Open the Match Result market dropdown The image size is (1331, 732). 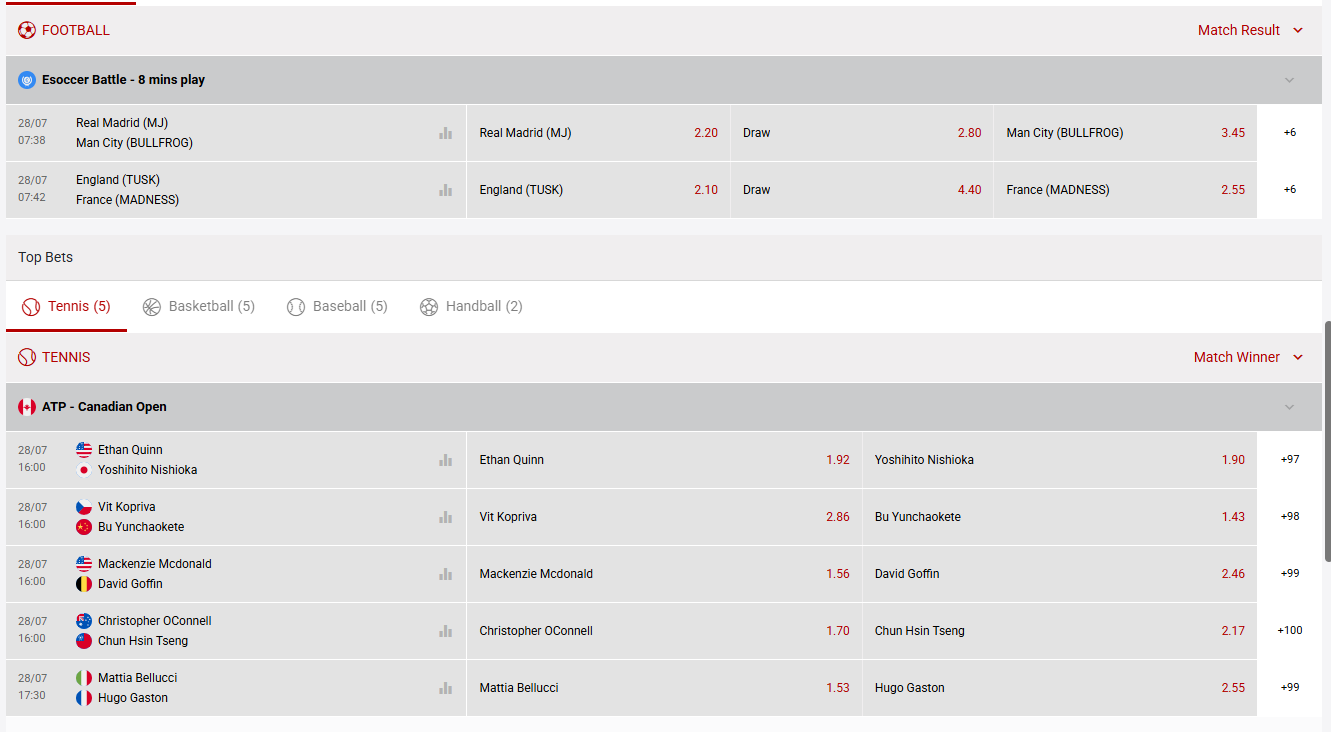1250,30
